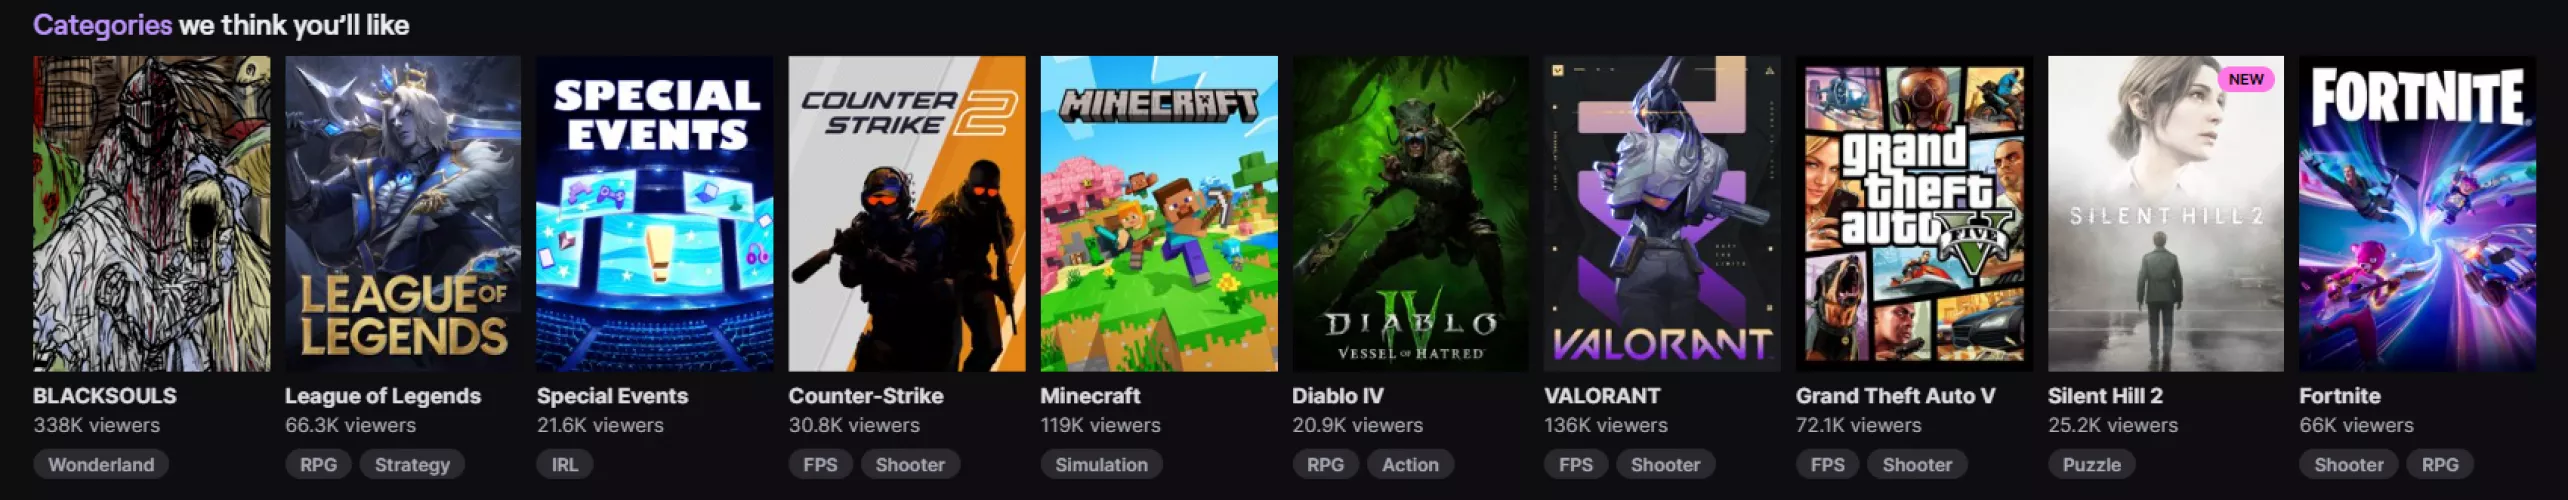The width and height of the screenshot is (2568, 500).
Task: Open the Fortnite cover thumbnail
Action: 2418,214
